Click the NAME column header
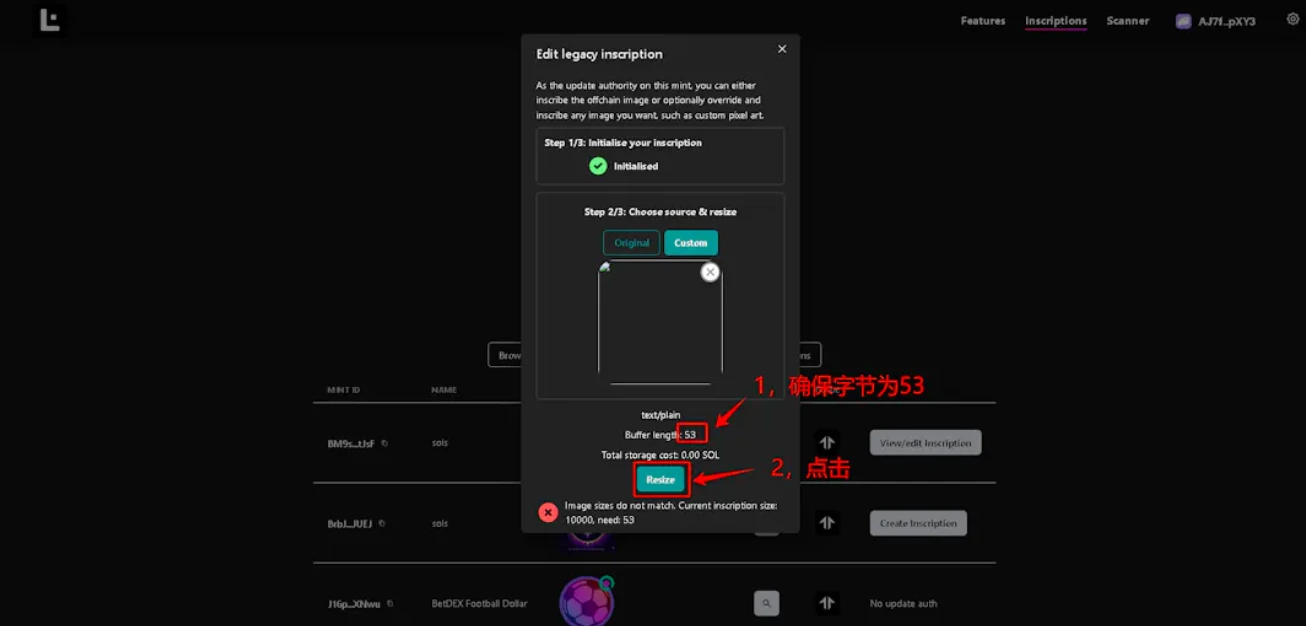The image size is (1306, 626). 442,389
